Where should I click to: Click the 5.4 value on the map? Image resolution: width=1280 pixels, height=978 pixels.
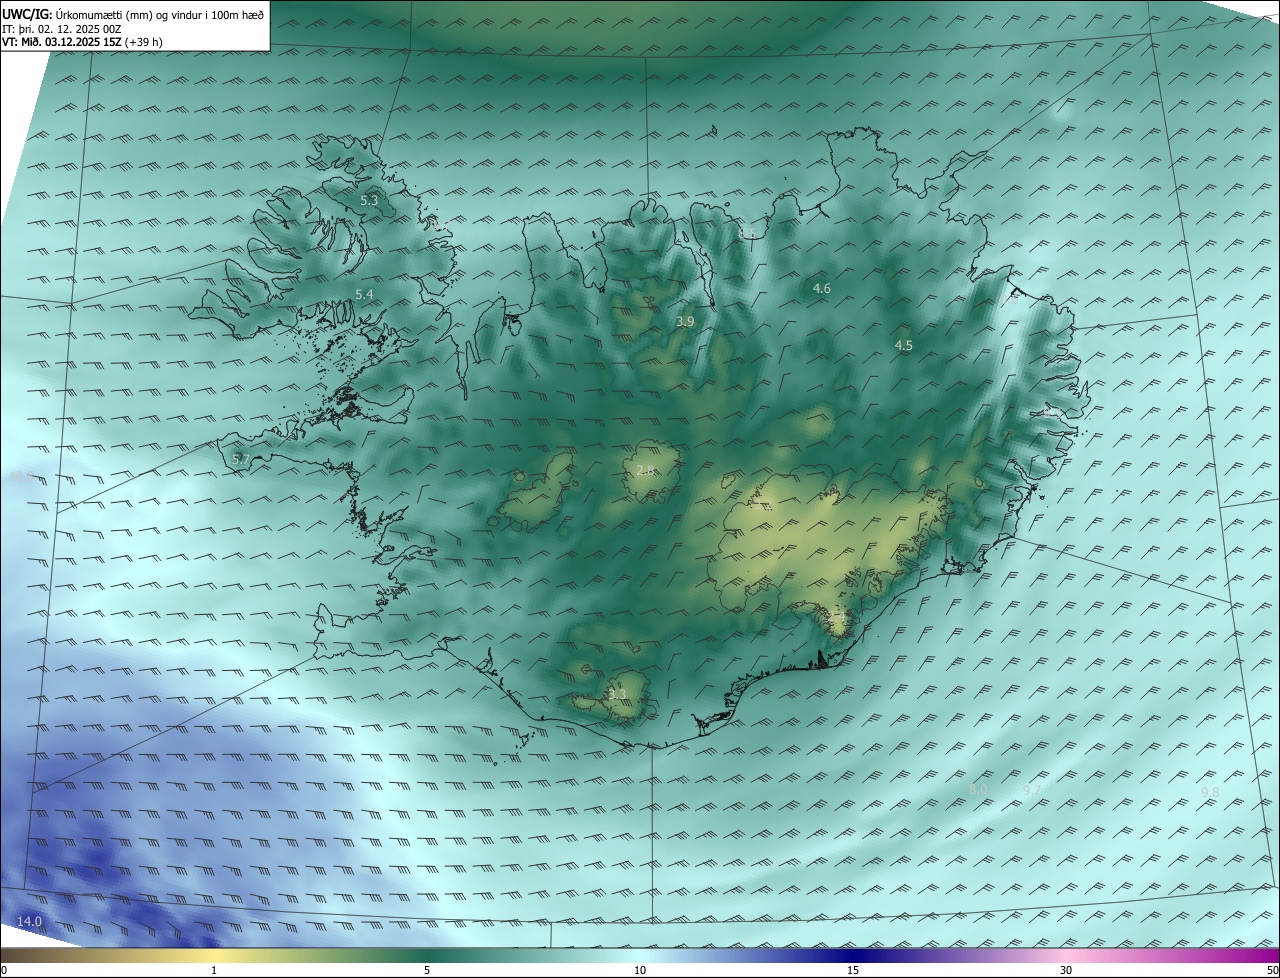(364, 295)
